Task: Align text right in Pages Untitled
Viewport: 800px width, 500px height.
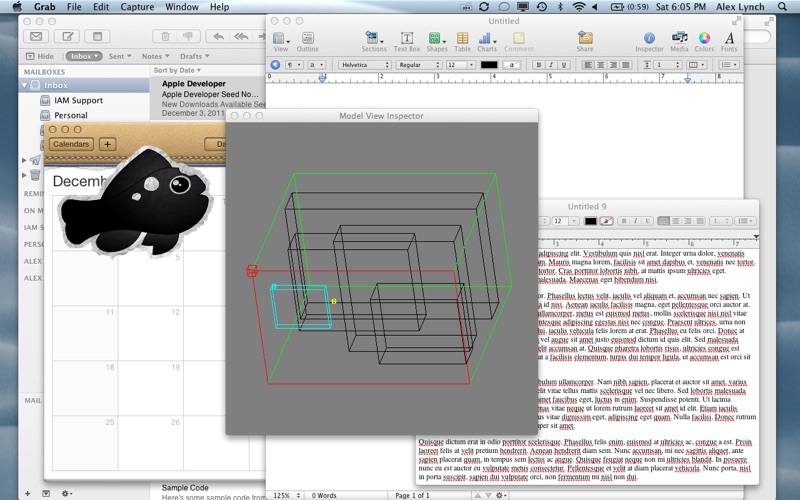Action: click(613, 65)
